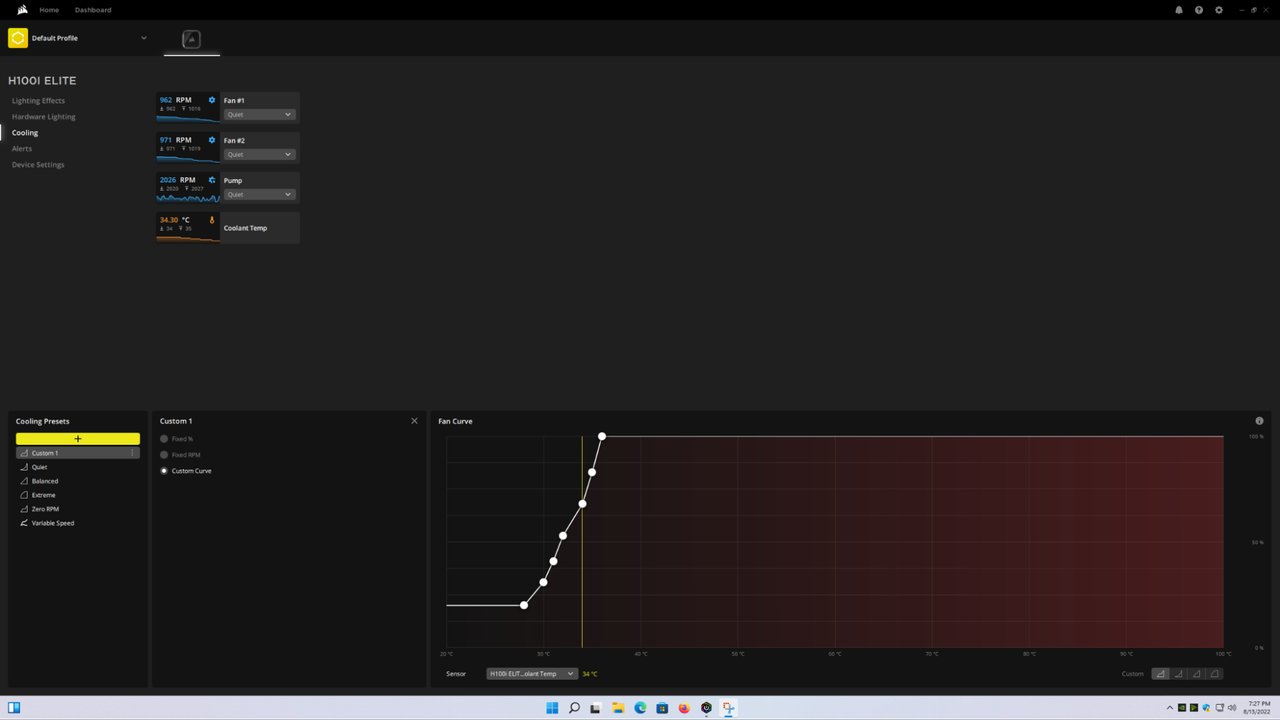Open the Pump preset dropdown
Image resolution: width=1280 pixels, height=720 pixels.
coord(259,194)
